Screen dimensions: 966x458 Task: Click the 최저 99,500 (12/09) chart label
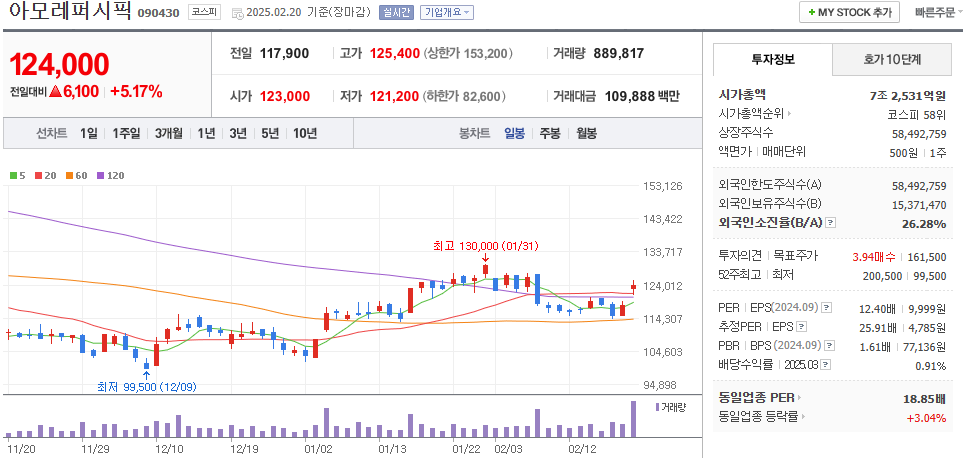[147, 387]
